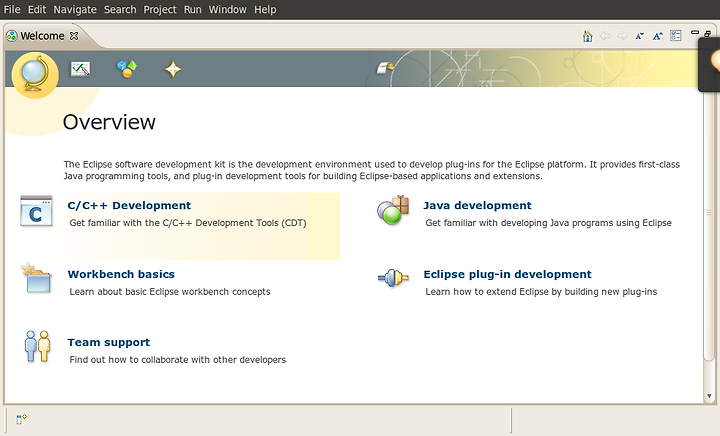The width and height of the screenshot is (720, 436).
Task: Open the Help menu
Action: (x=265, y=9)
